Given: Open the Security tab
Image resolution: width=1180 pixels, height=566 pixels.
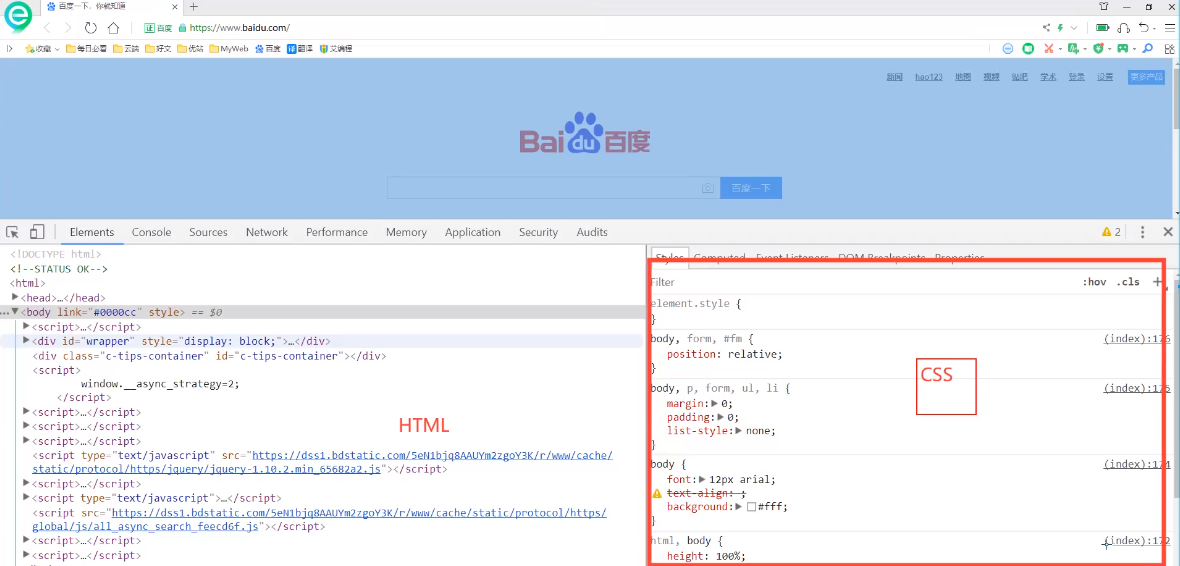Looking at the screenshot, I should tap(538, 232).
